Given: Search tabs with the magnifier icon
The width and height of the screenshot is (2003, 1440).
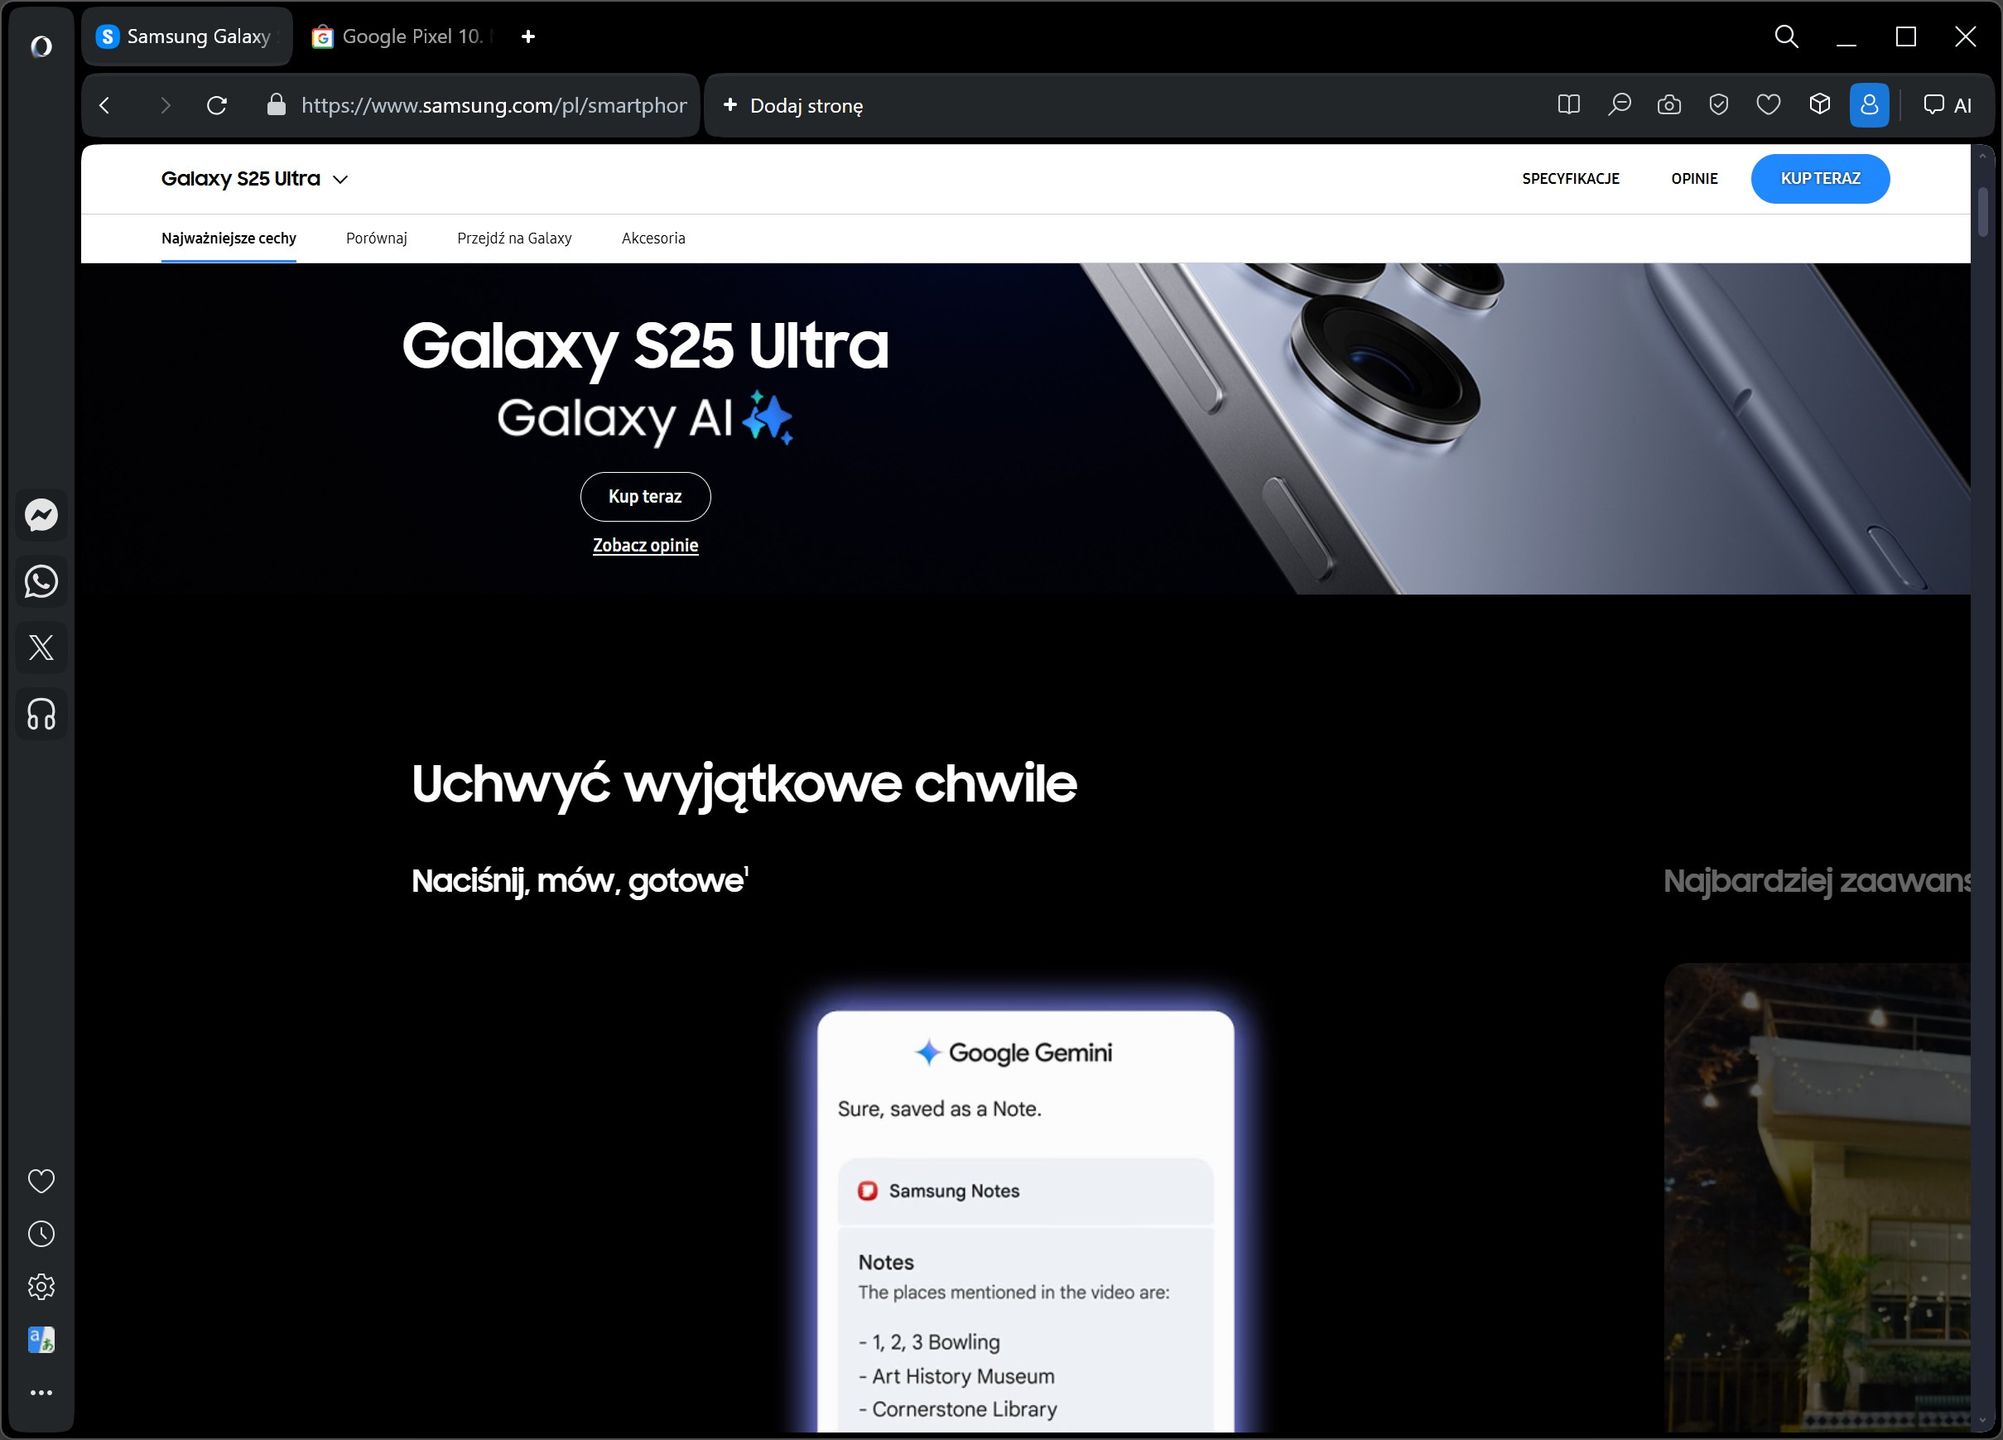Looking at the screenshot, I should tap(1786, 37).
